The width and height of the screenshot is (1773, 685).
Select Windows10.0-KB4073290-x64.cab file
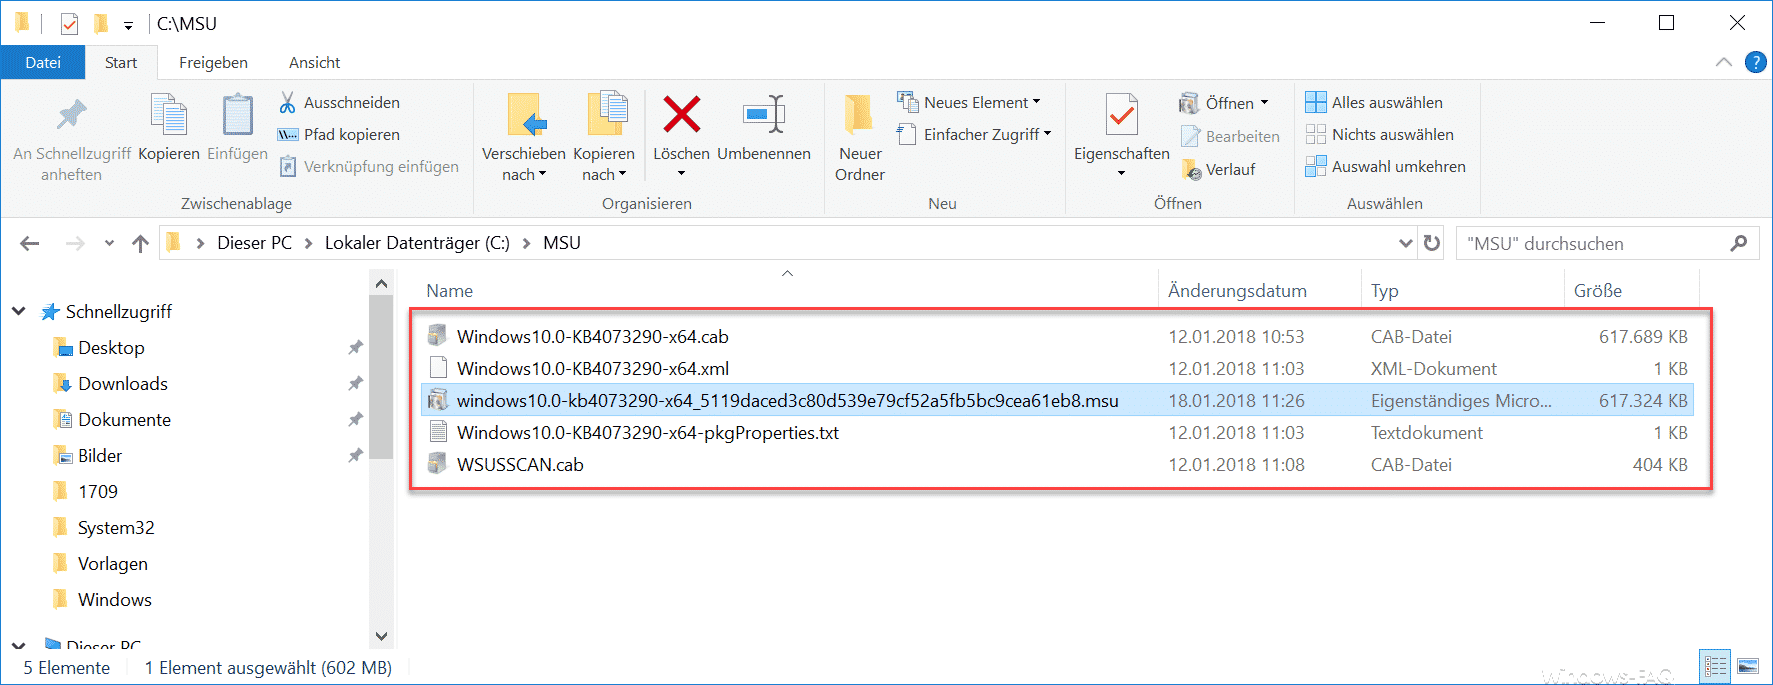tap(592, 336)
